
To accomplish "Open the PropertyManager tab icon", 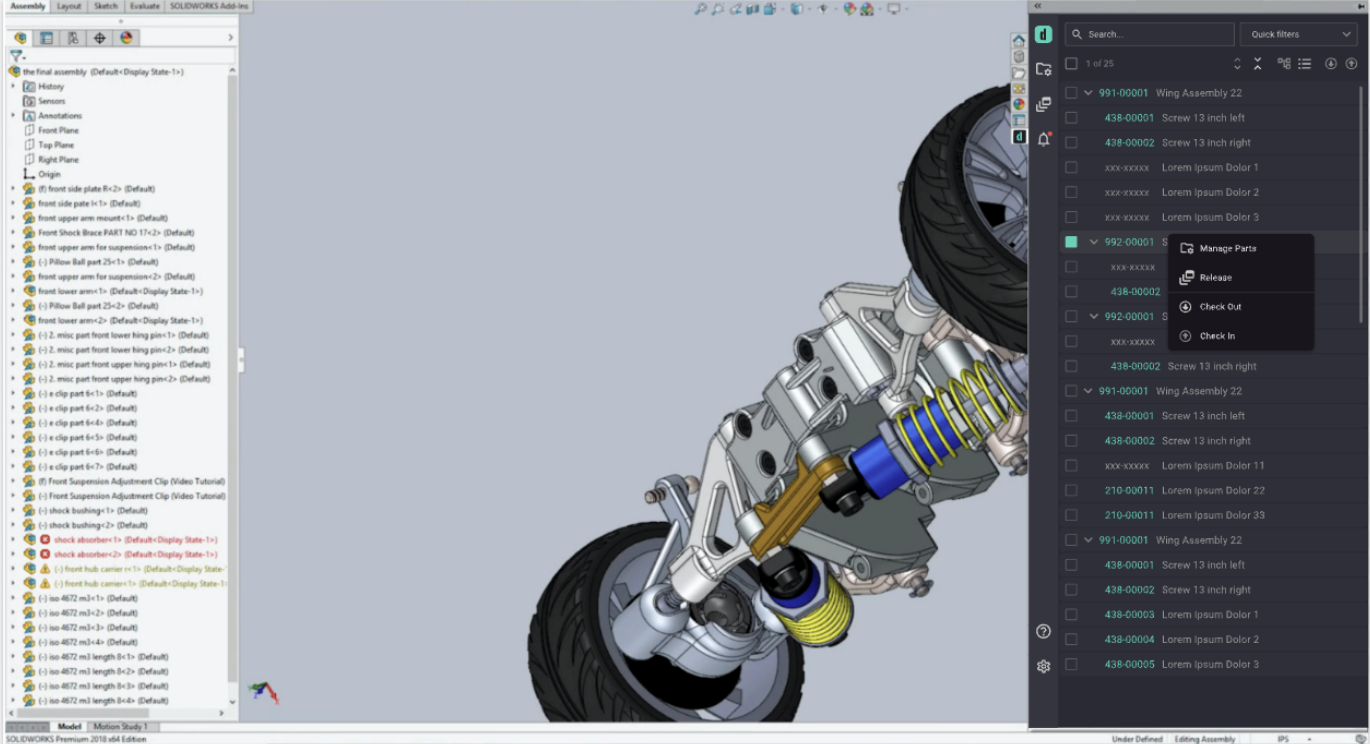I will click(x=46, y=38).
